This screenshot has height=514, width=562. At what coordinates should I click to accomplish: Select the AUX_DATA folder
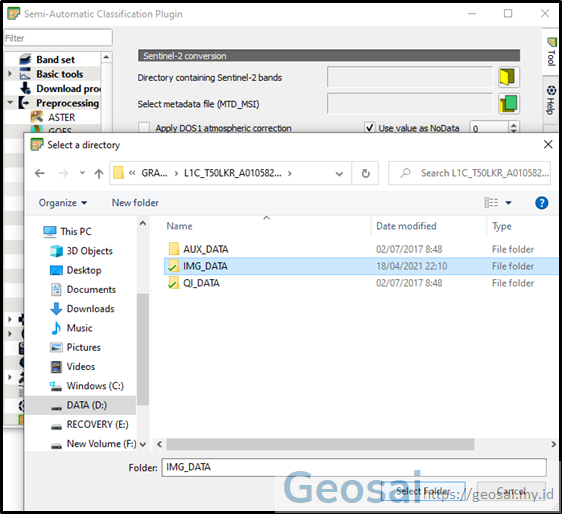[206, 249]
